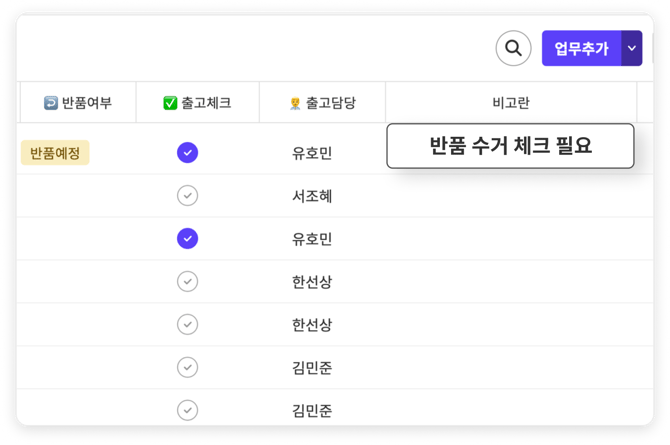The image size is (670, 445).
Task: Click the person icon in 출고담당 header
Action: click(295, 102)
